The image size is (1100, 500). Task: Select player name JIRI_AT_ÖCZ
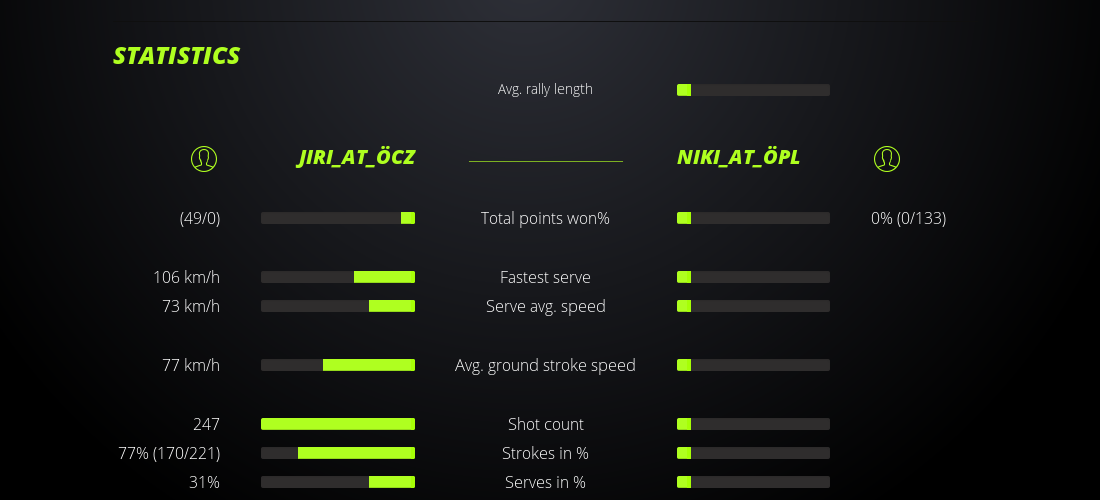coord(356,158)
